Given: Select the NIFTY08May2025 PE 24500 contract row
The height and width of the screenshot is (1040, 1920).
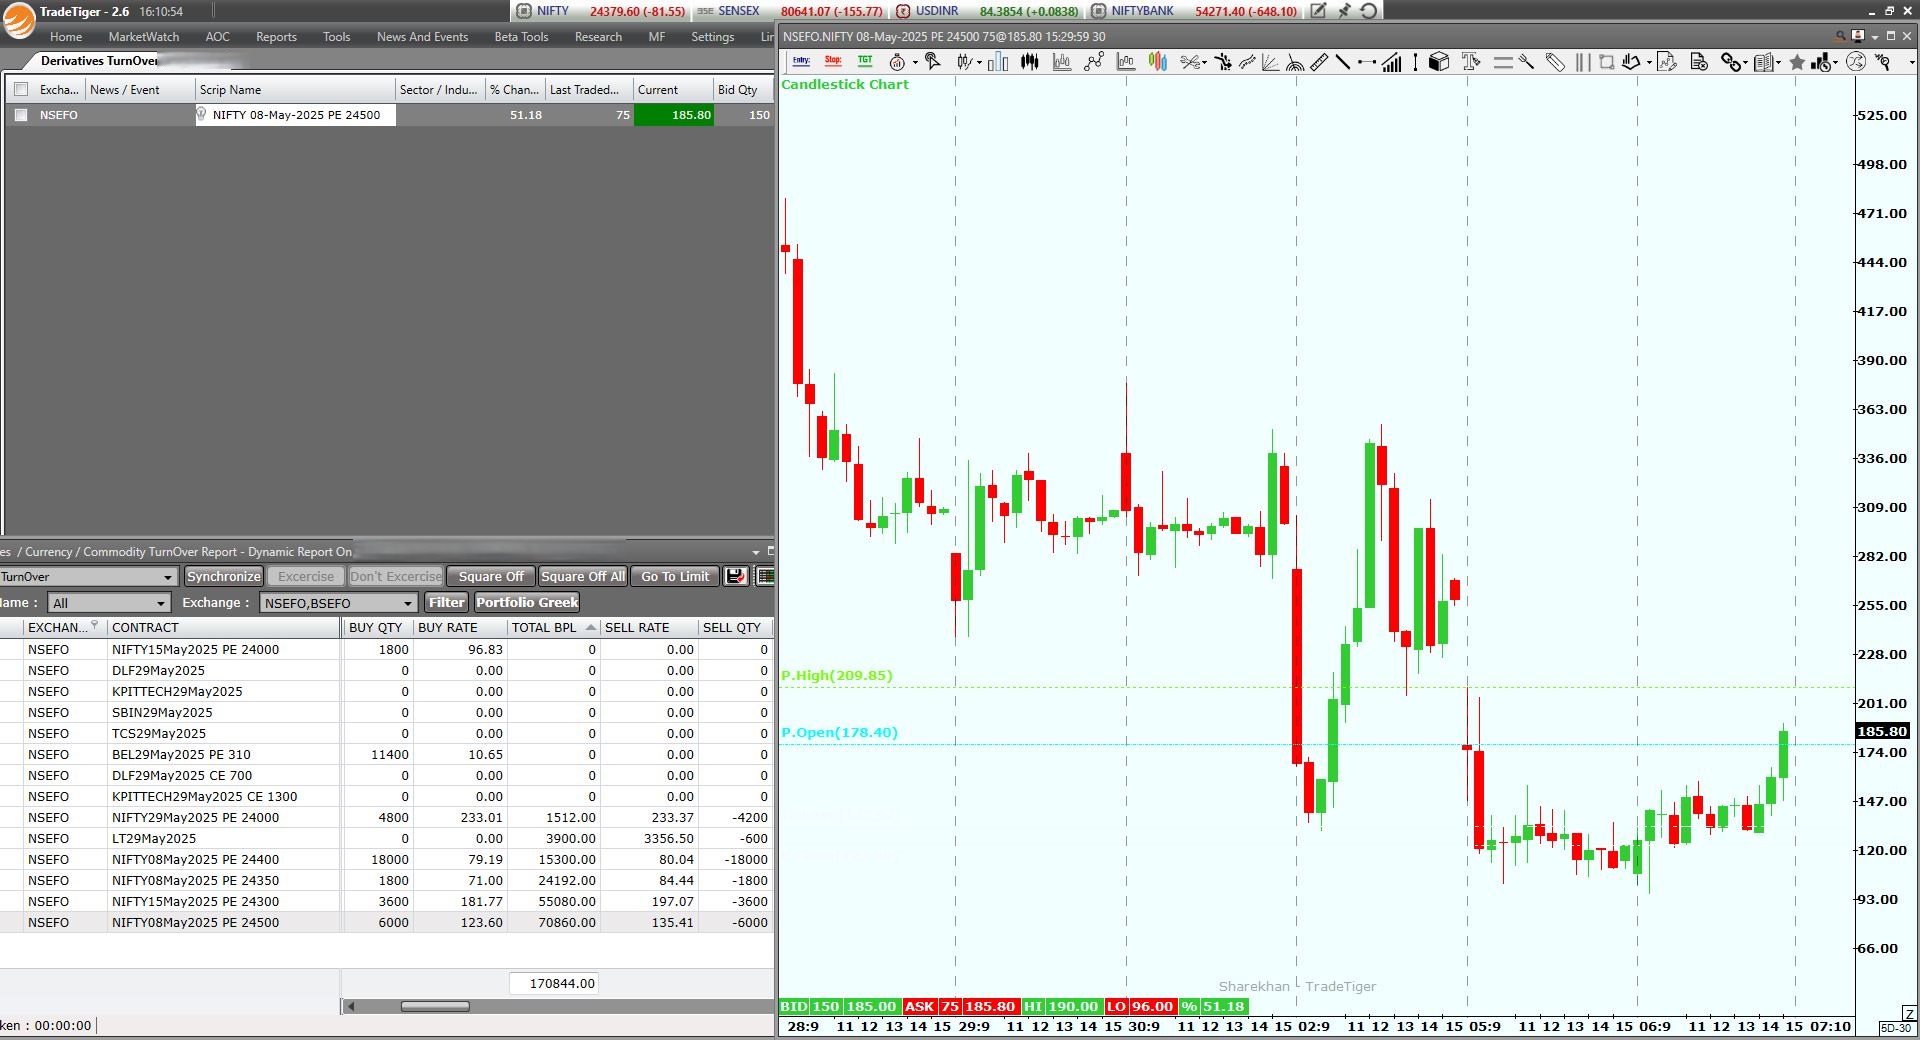Looking at the screenshot, I should pos(387,922).
